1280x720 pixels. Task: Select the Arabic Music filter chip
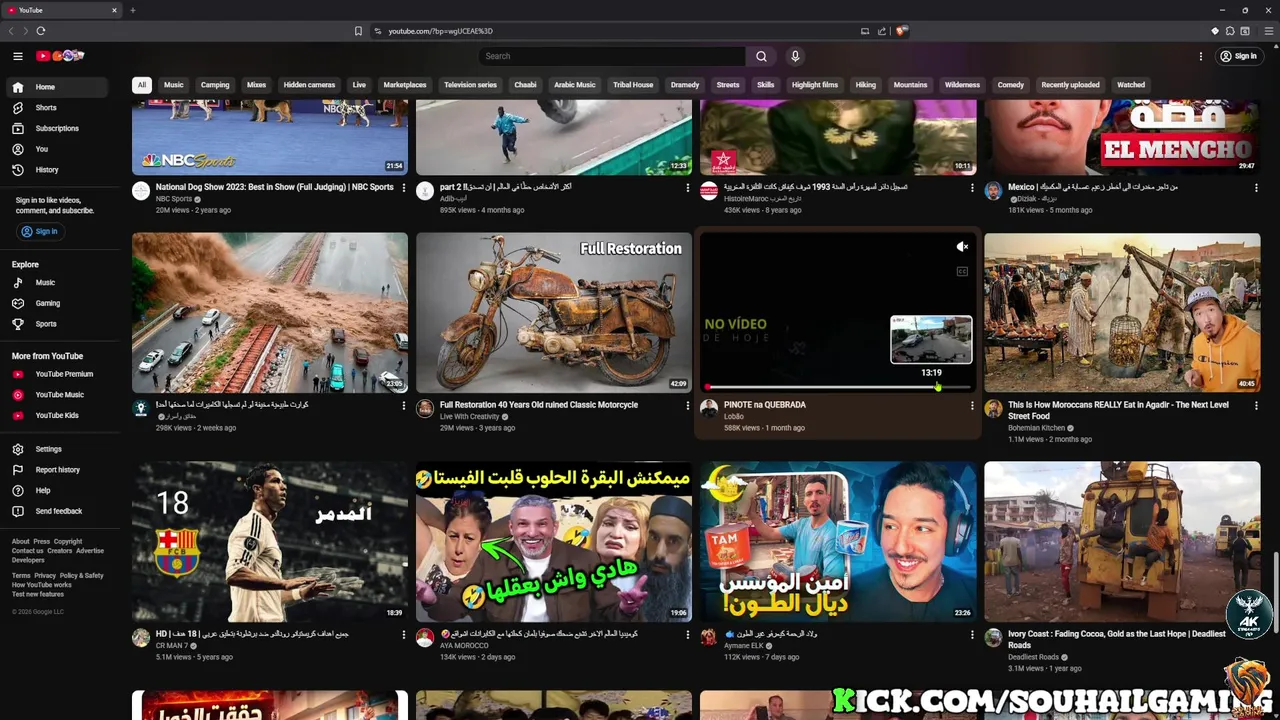[575, 85]
